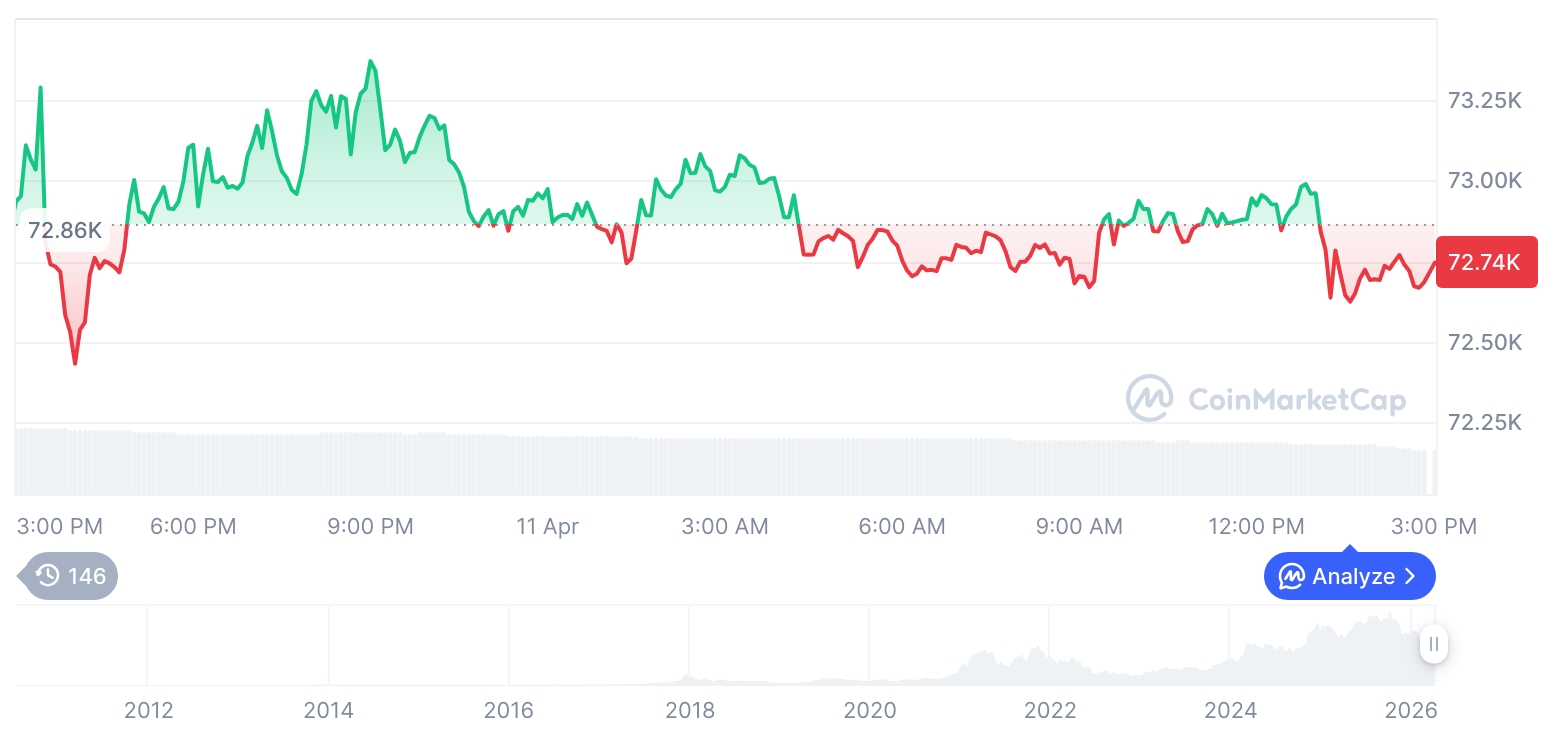Open the 146 historical events badge
1566x732 pixels.
click(x=70, y=576)
